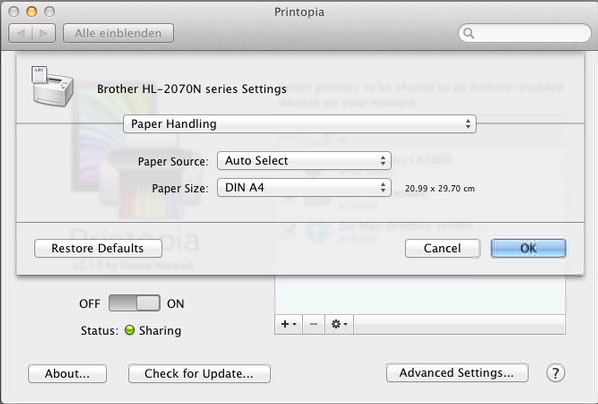Click the Alle einblenden button
598x404 pixels.
tap(118, 33)
